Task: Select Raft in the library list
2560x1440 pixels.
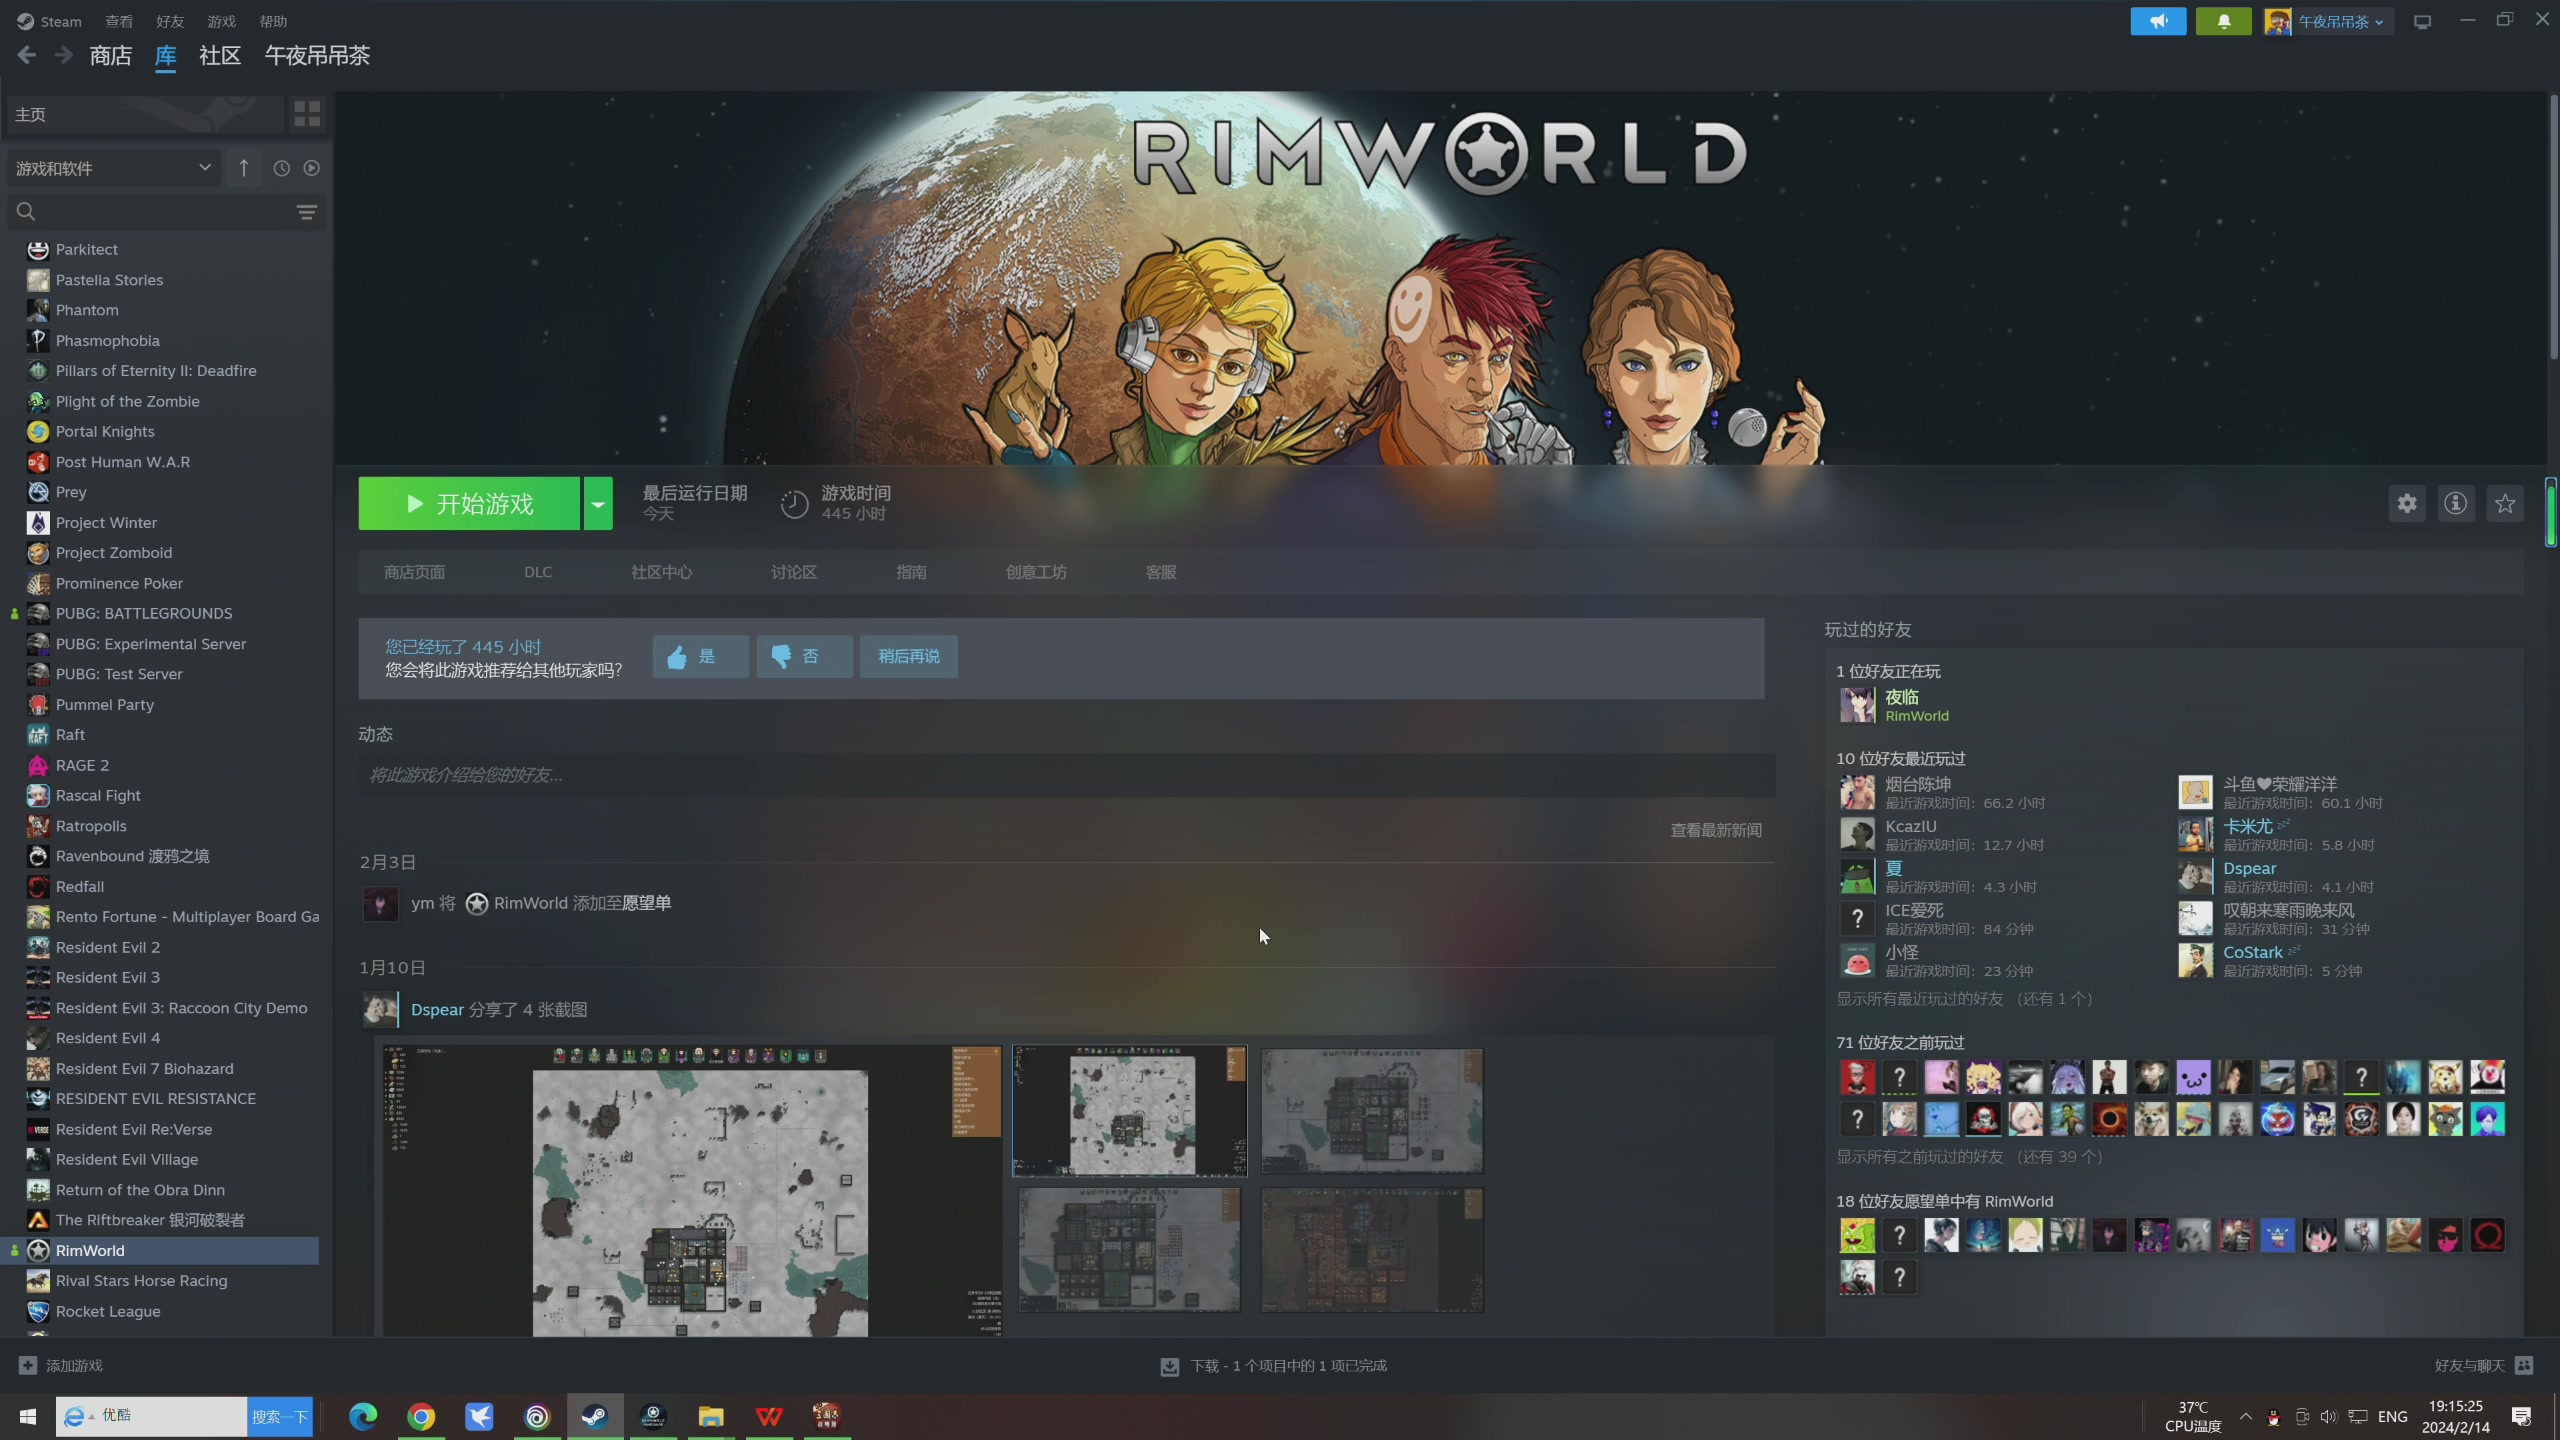Action: point(70,735)
